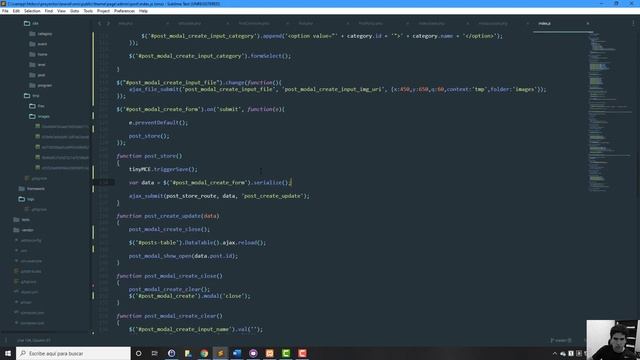Close the active rightmost tab

click(588, 24)
